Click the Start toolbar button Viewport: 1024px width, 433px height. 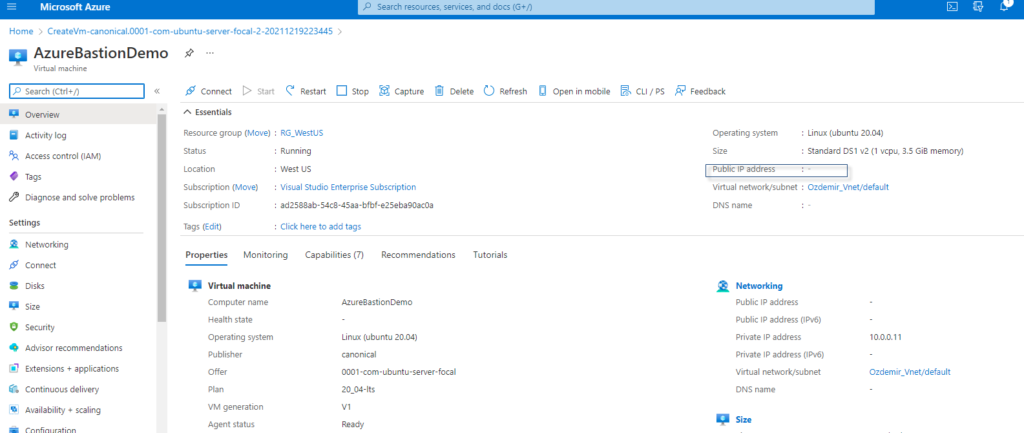(x=259, y=91)
